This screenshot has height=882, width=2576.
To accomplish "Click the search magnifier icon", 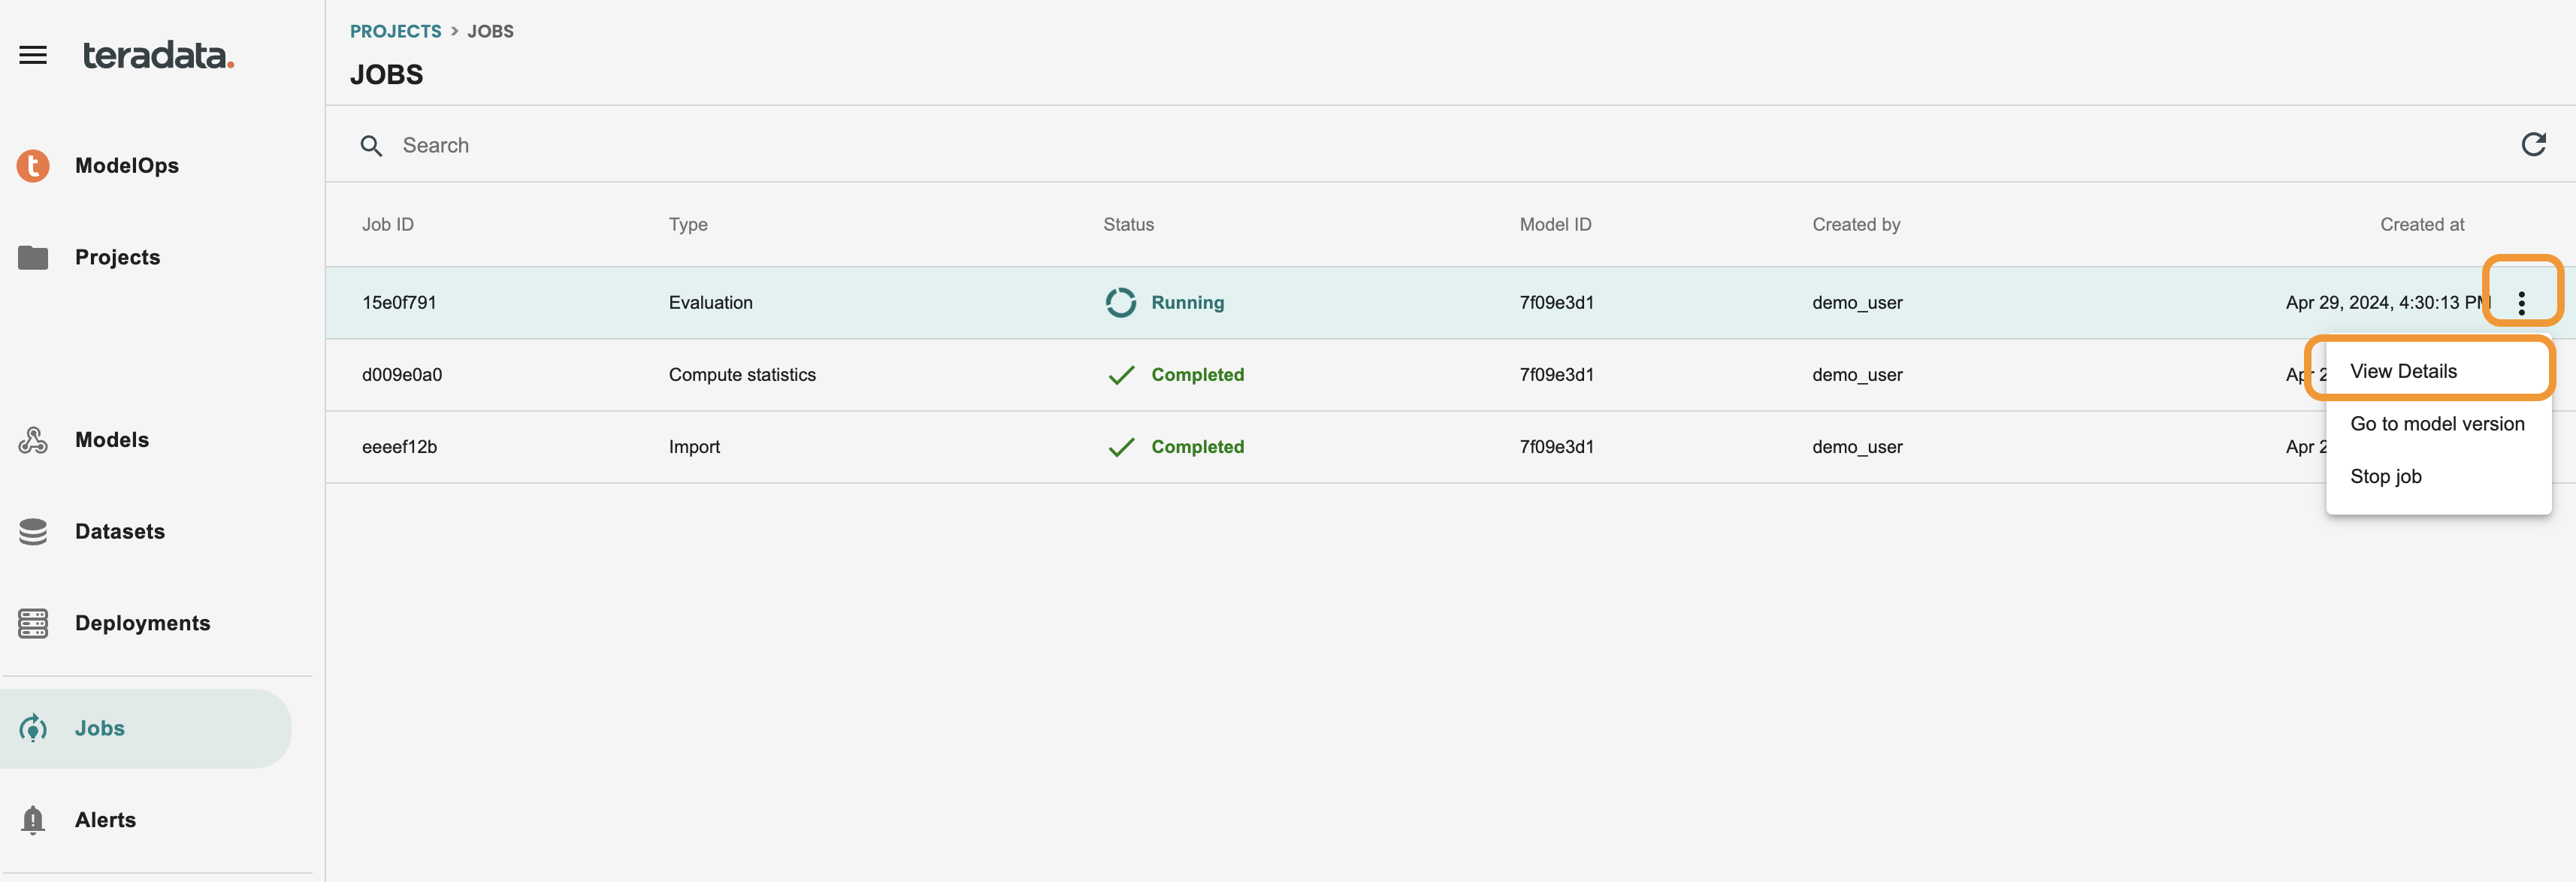I will (371, 146).
